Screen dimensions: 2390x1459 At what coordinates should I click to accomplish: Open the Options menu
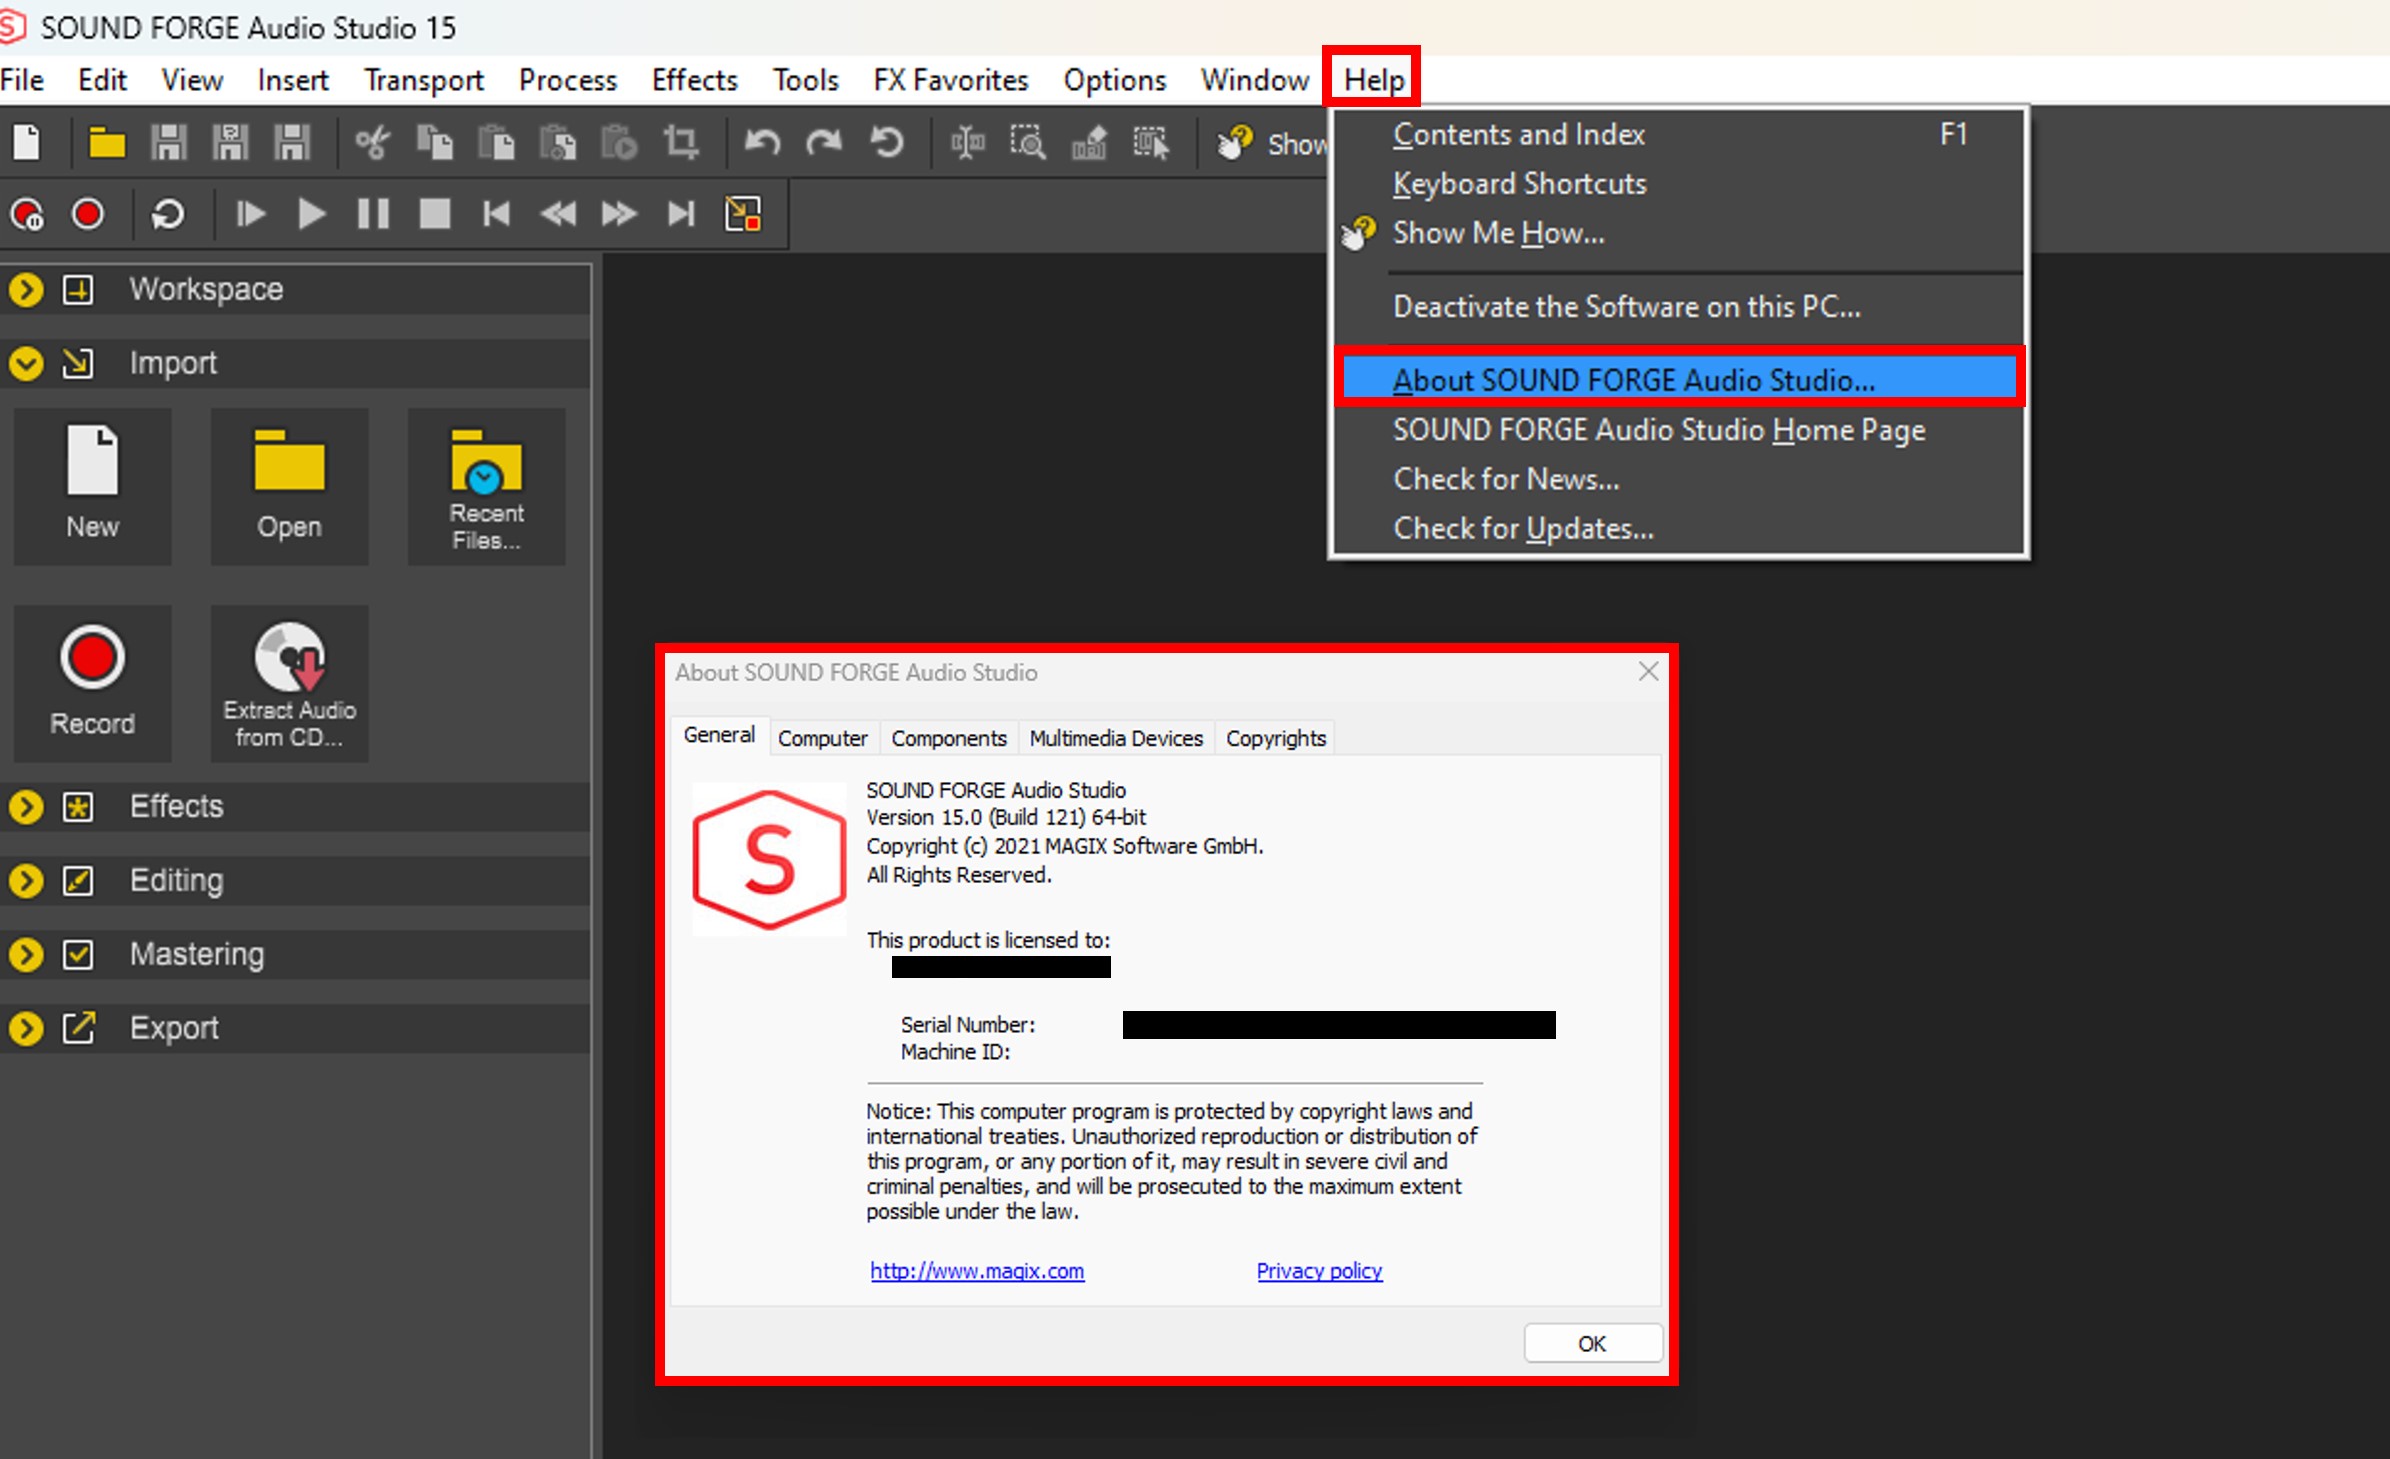pyautogui.click(x=1114, y=80)
